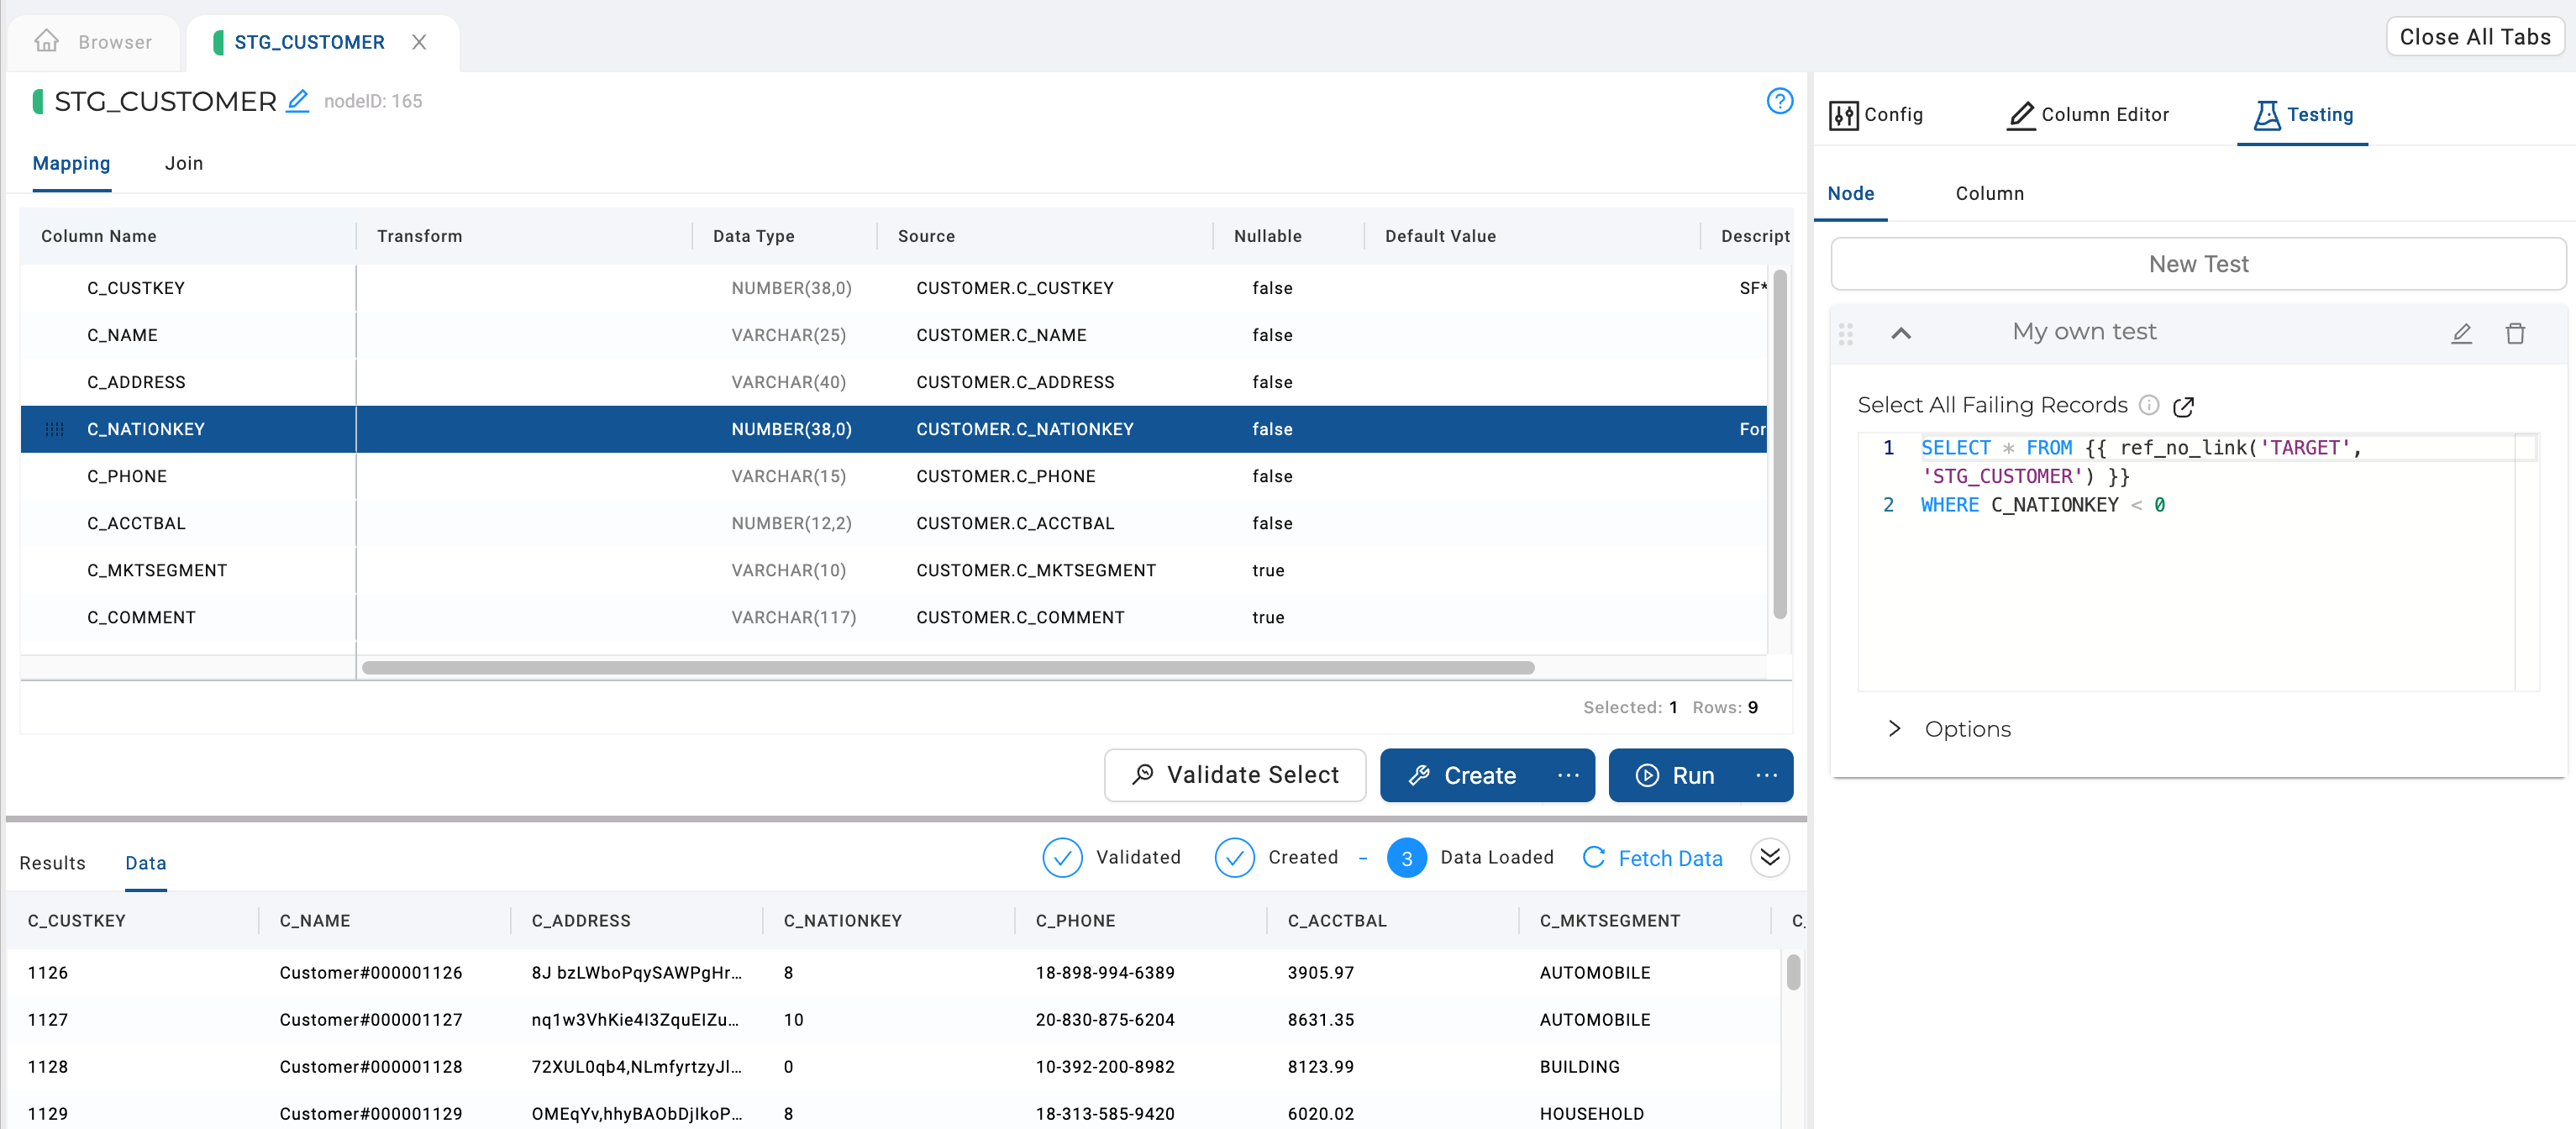Expand the Options section
This screenshot has width=2576, height=1129.
point(1897,728)
